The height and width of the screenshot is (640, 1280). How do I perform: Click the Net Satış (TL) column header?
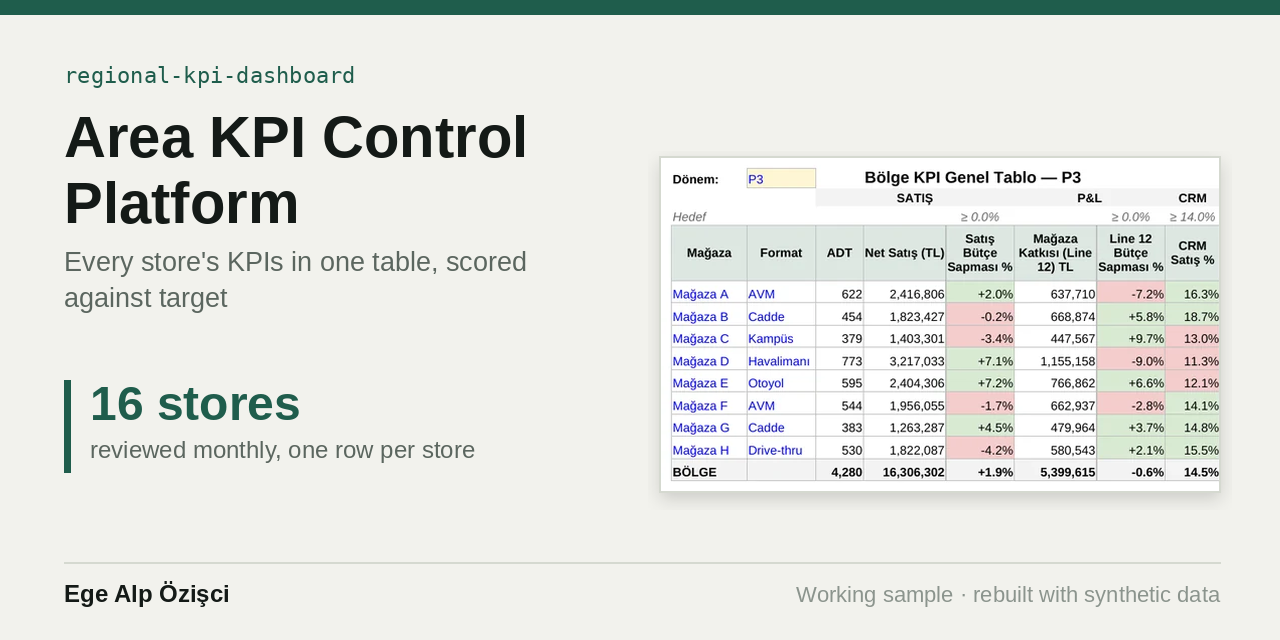click(905, 253)
